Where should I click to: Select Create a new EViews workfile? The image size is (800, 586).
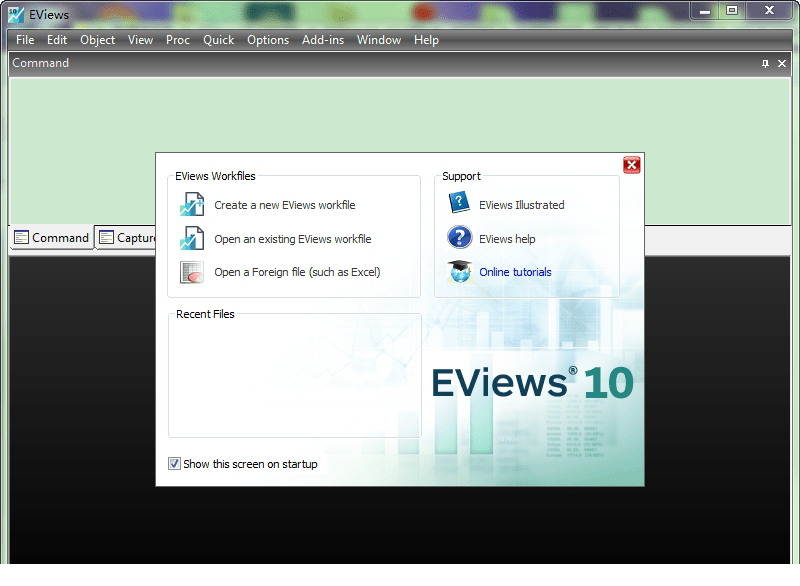285,205
